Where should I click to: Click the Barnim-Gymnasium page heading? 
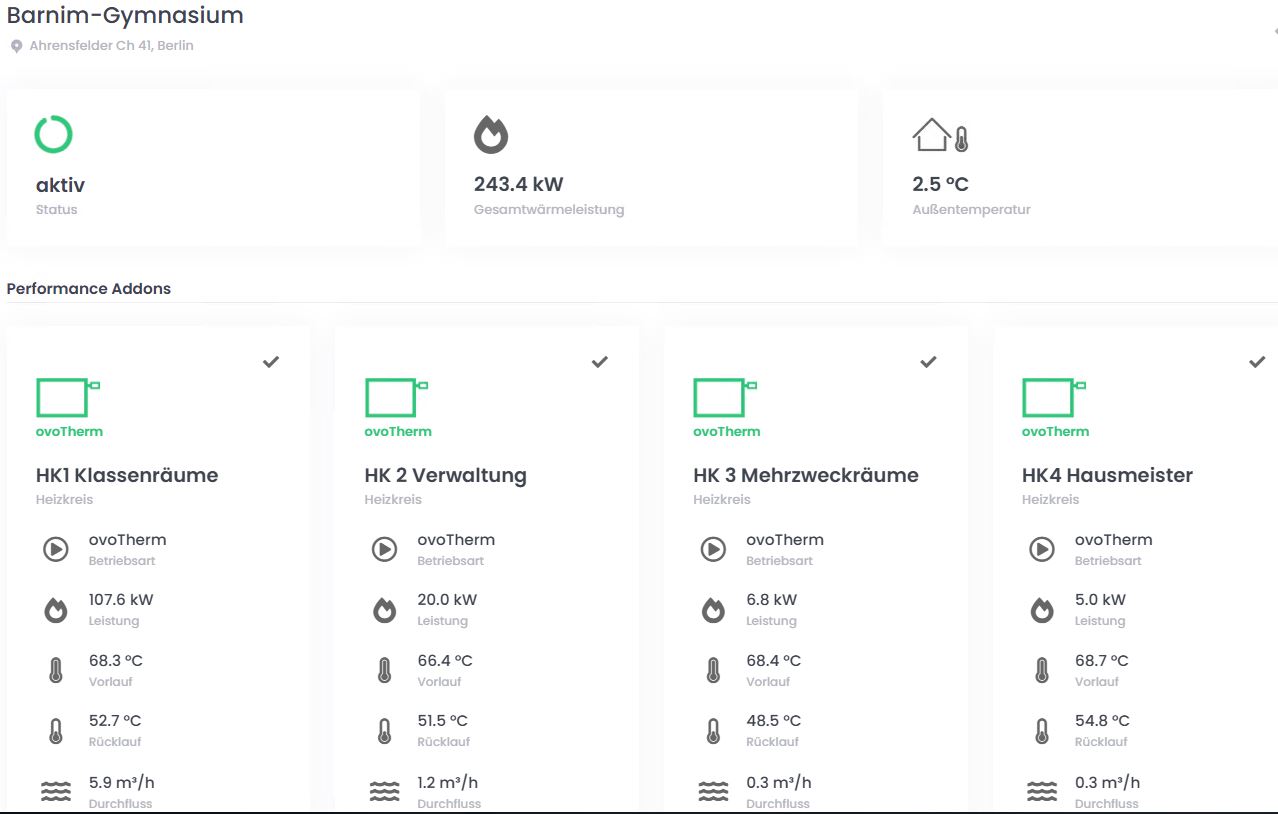click(125, 15)
